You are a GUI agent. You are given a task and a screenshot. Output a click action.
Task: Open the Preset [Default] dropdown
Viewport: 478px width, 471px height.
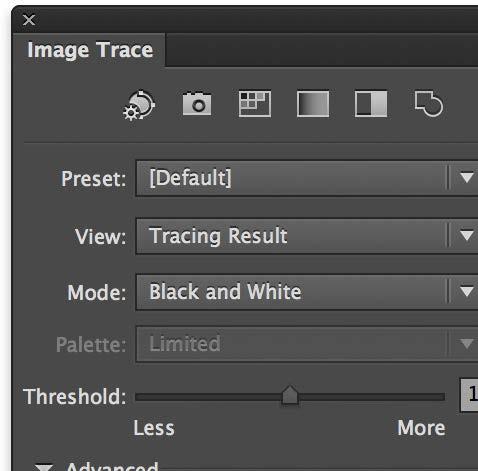click(x=307, y=178)
